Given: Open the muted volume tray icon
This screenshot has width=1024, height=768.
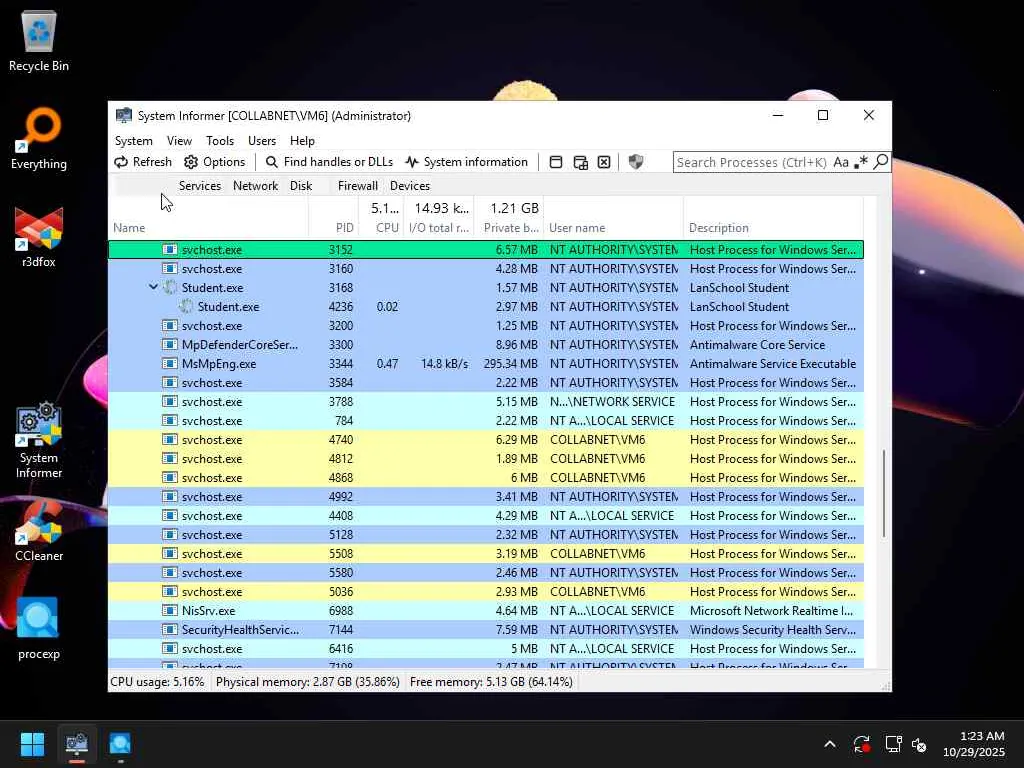Looking at the screenshot, I should pos(919,744).
